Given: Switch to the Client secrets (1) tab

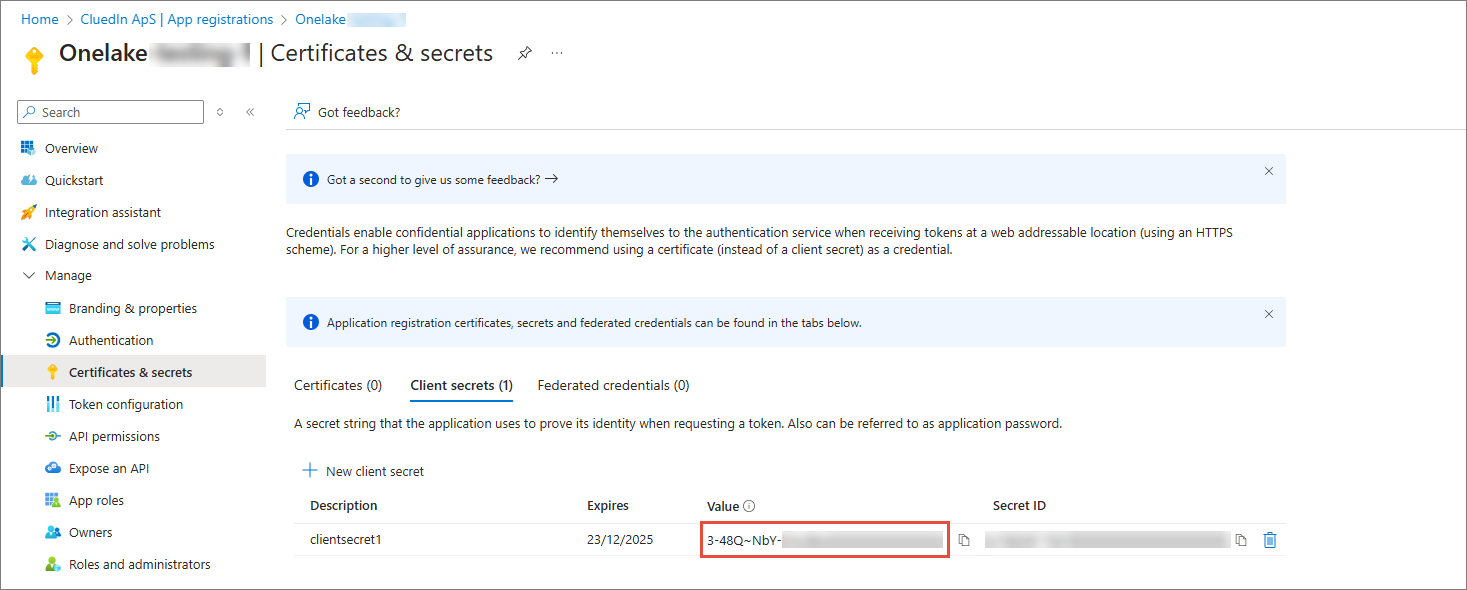Looking at the screenshot, I should click(462, 385).
